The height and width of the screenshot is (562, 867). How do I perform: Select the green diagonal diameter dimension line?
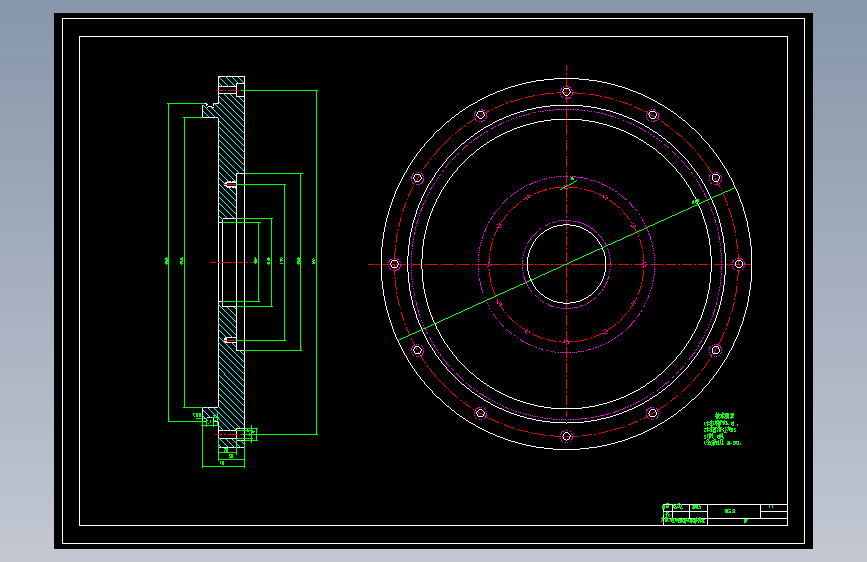(566, 264)
